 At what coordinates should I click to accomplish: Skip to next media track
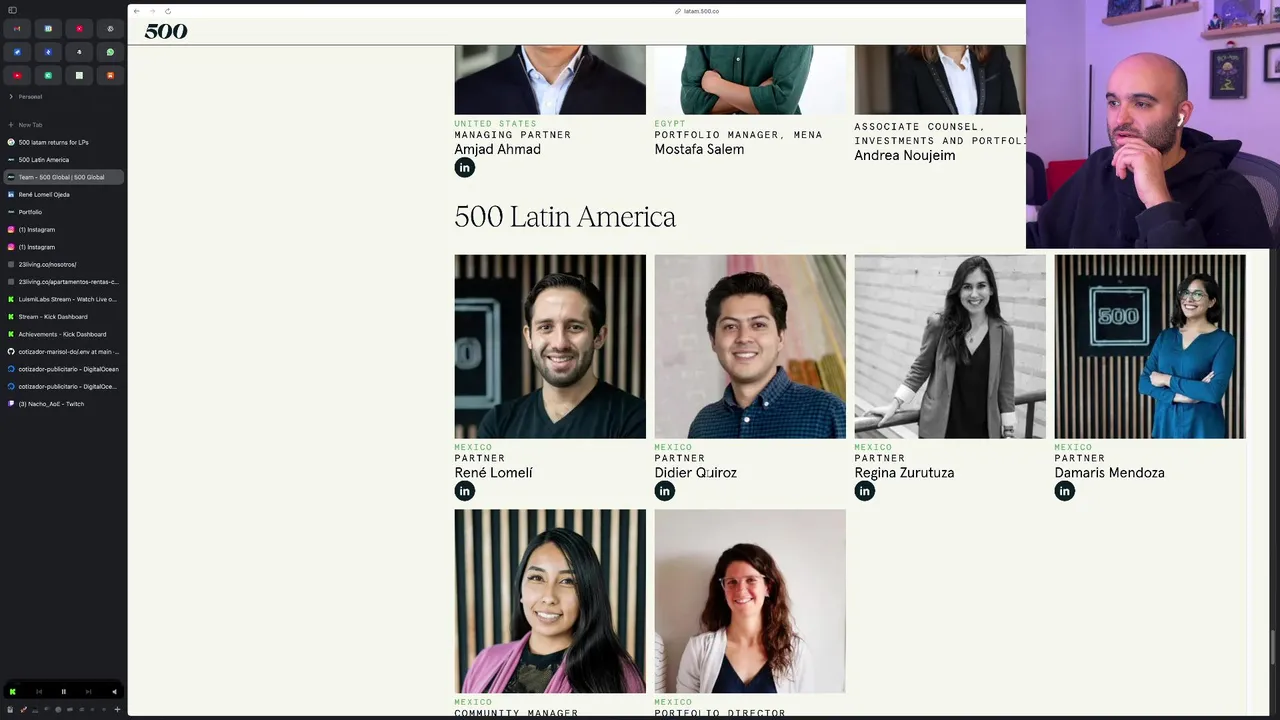tap(88, 691)
